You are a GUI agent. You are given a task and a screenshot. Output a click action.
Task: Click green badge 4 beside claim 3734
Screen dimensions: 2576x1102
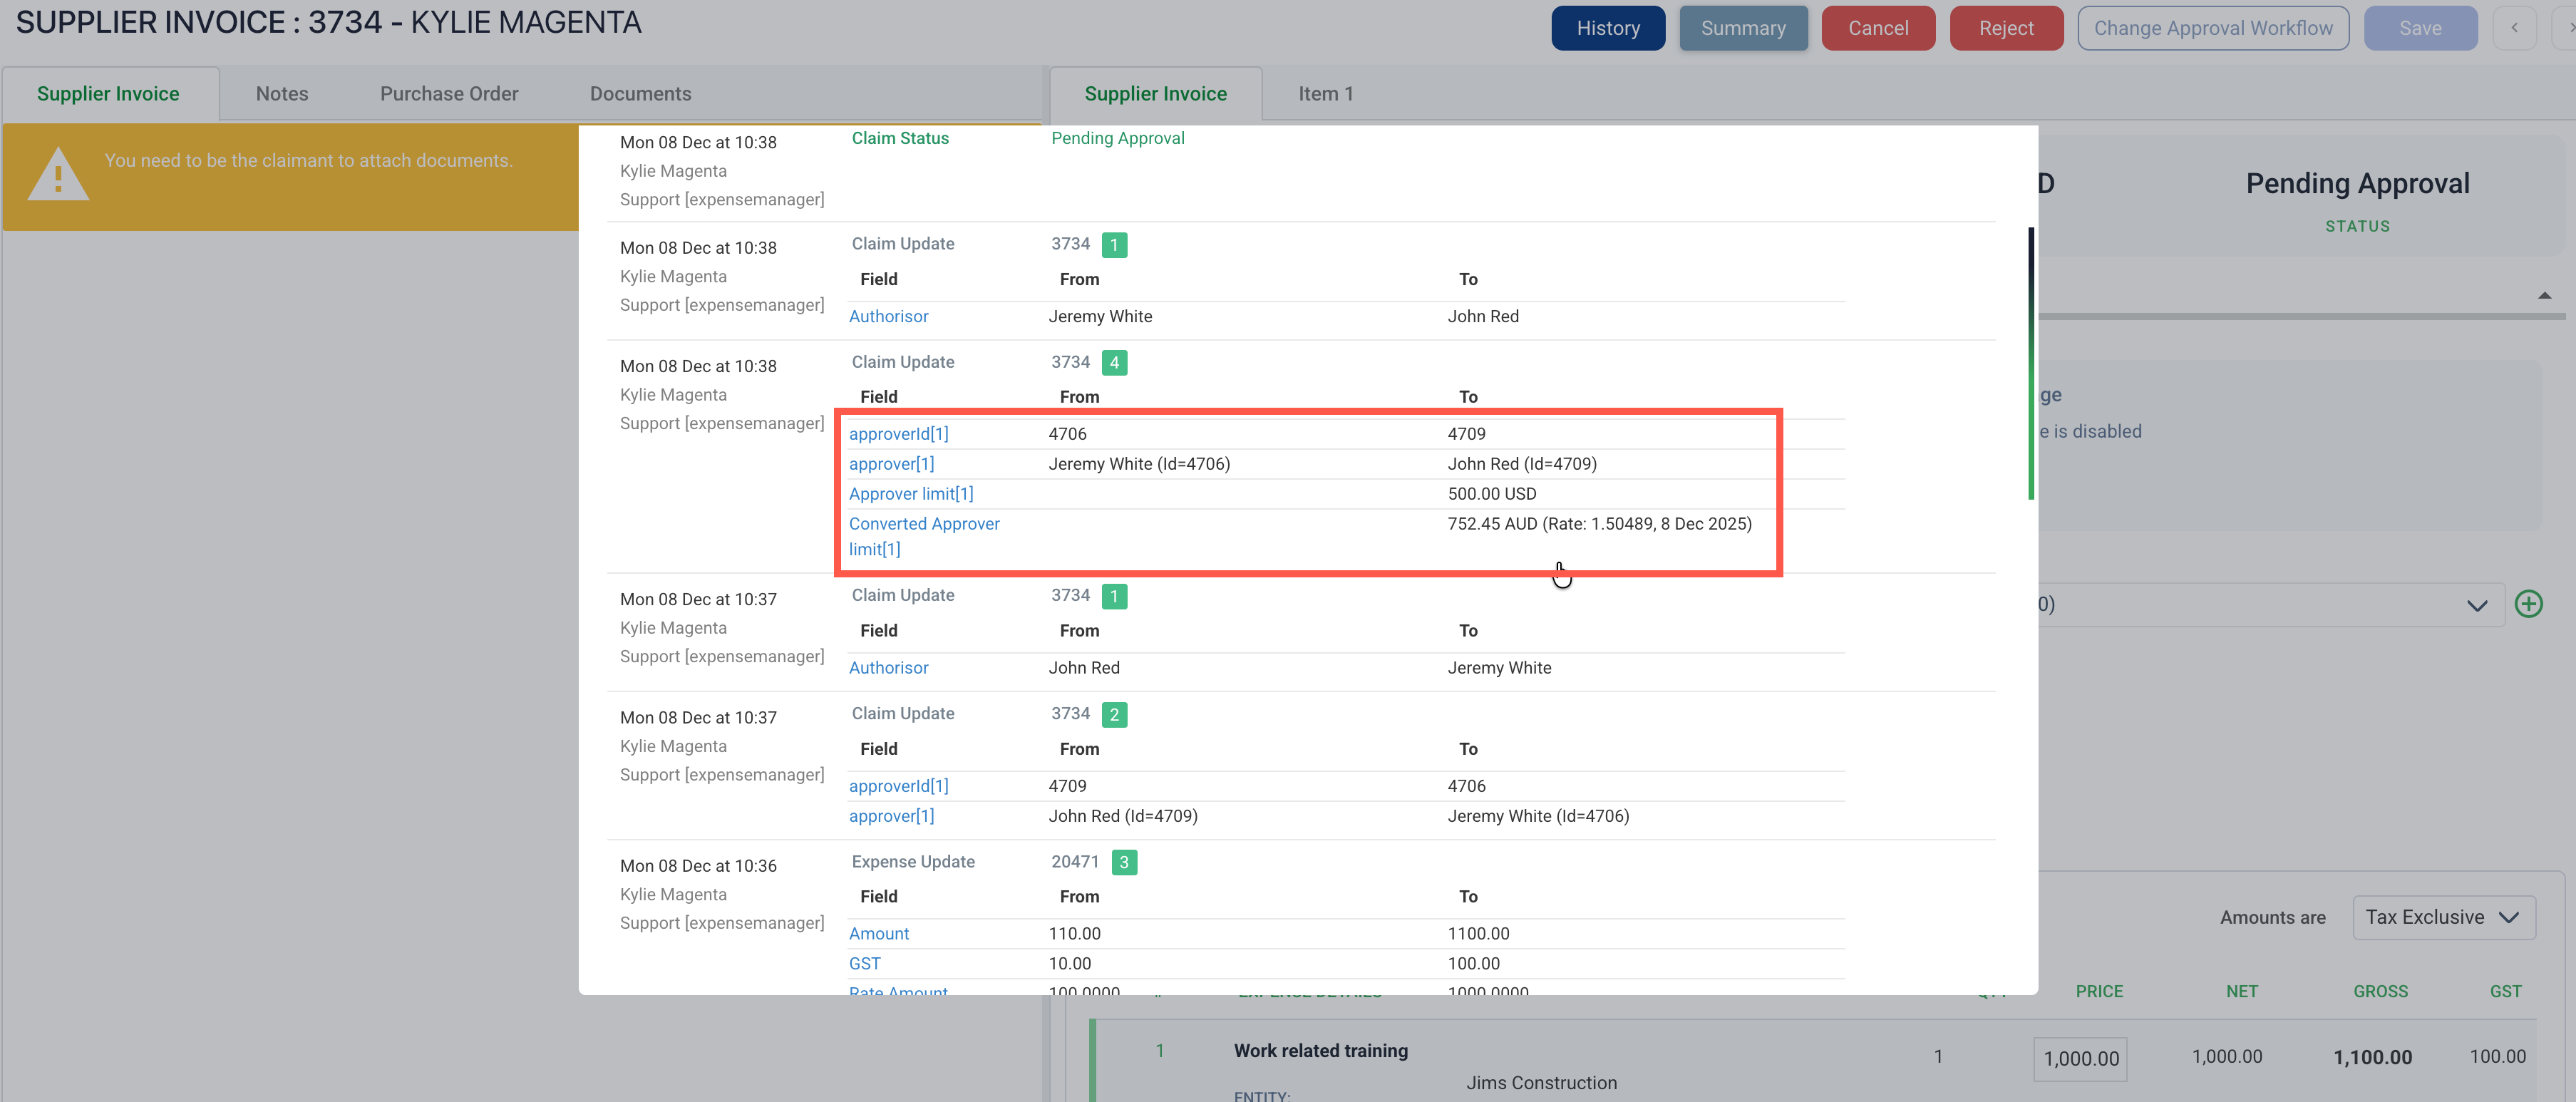(x=1114, y=363)
